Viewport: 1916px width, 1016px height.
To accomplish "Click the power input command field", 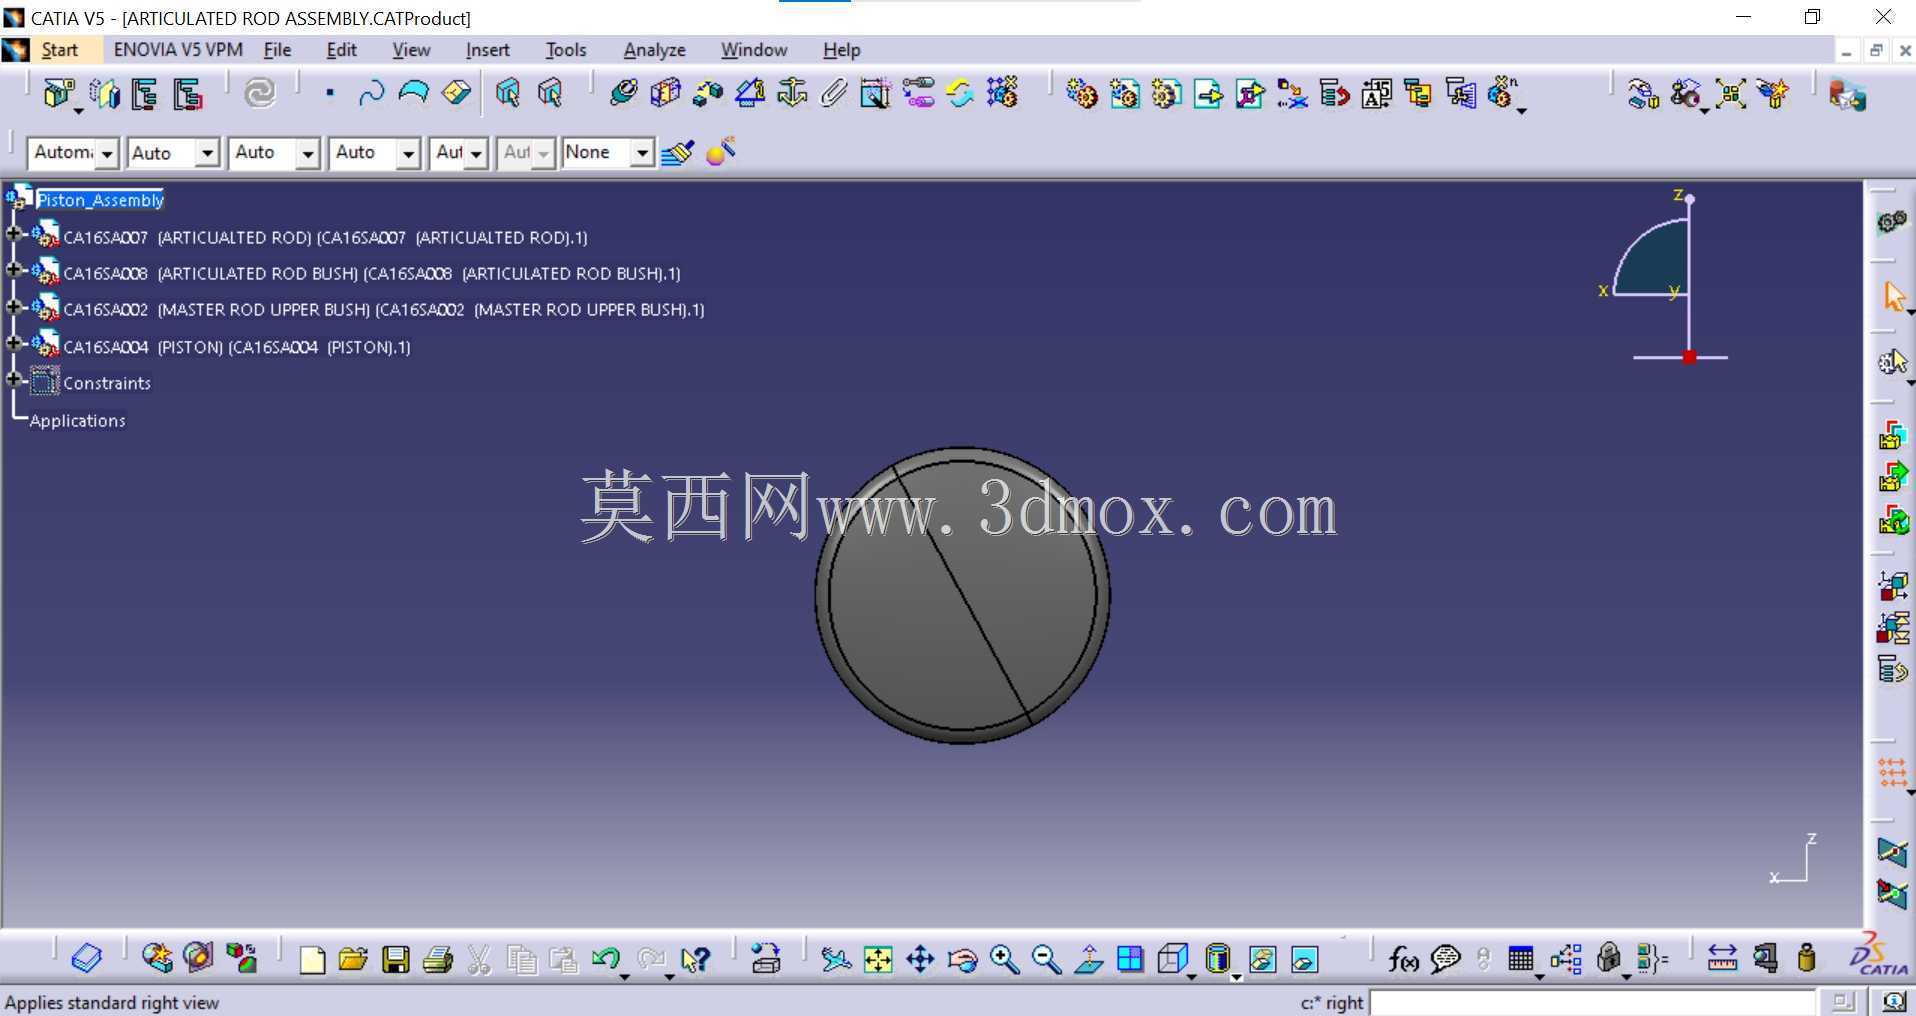I will (1592, 1002).
